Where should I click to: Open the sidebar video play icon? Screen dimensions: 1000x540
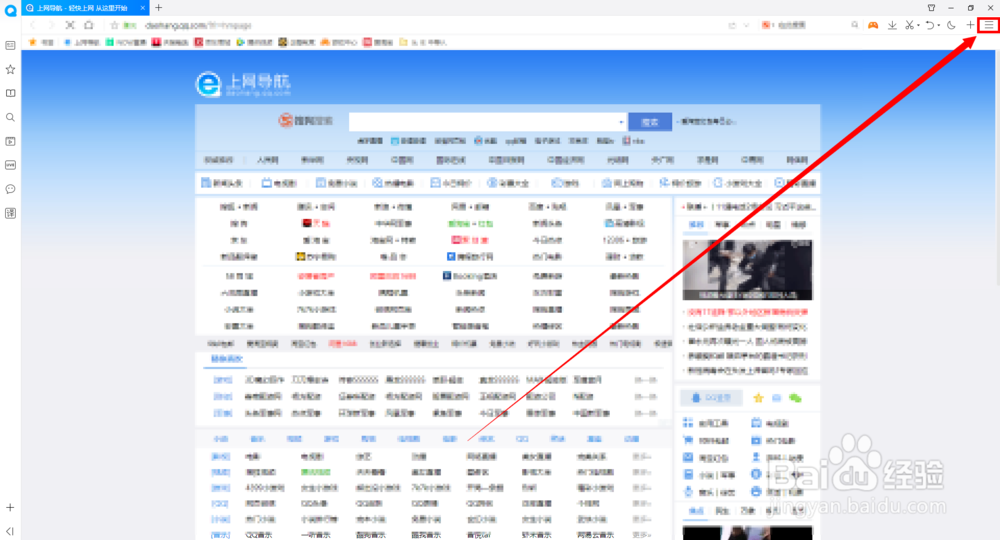tap(10, 141)
